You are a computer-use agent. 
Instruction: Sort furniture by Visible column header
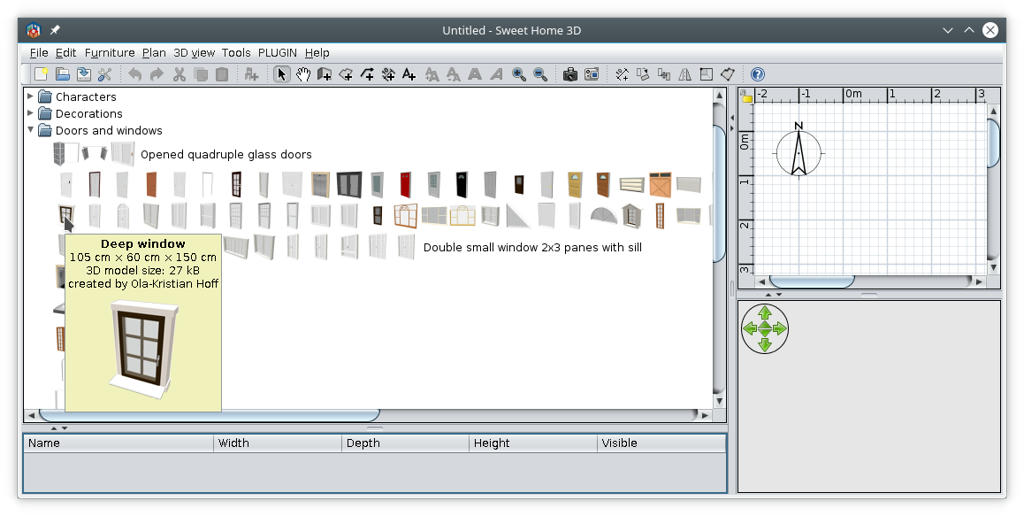[x=661, y=443]
